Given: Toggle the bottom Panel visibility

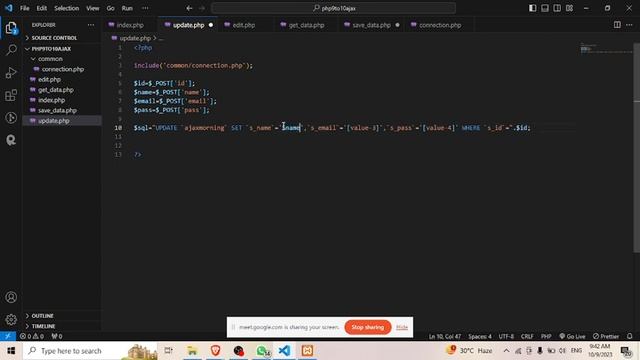Looking at the screenshot, I should [545, 8].
